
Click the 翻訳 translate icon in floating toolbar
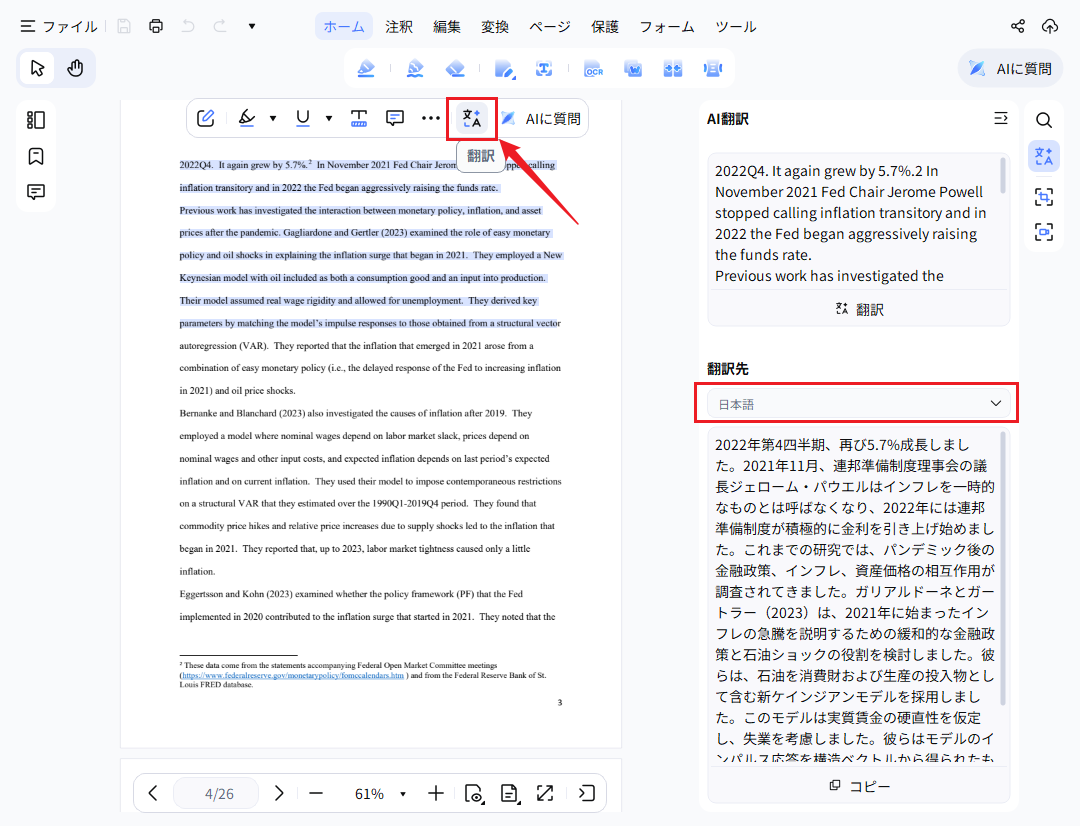pyautogui.click(x=472, y=118)
